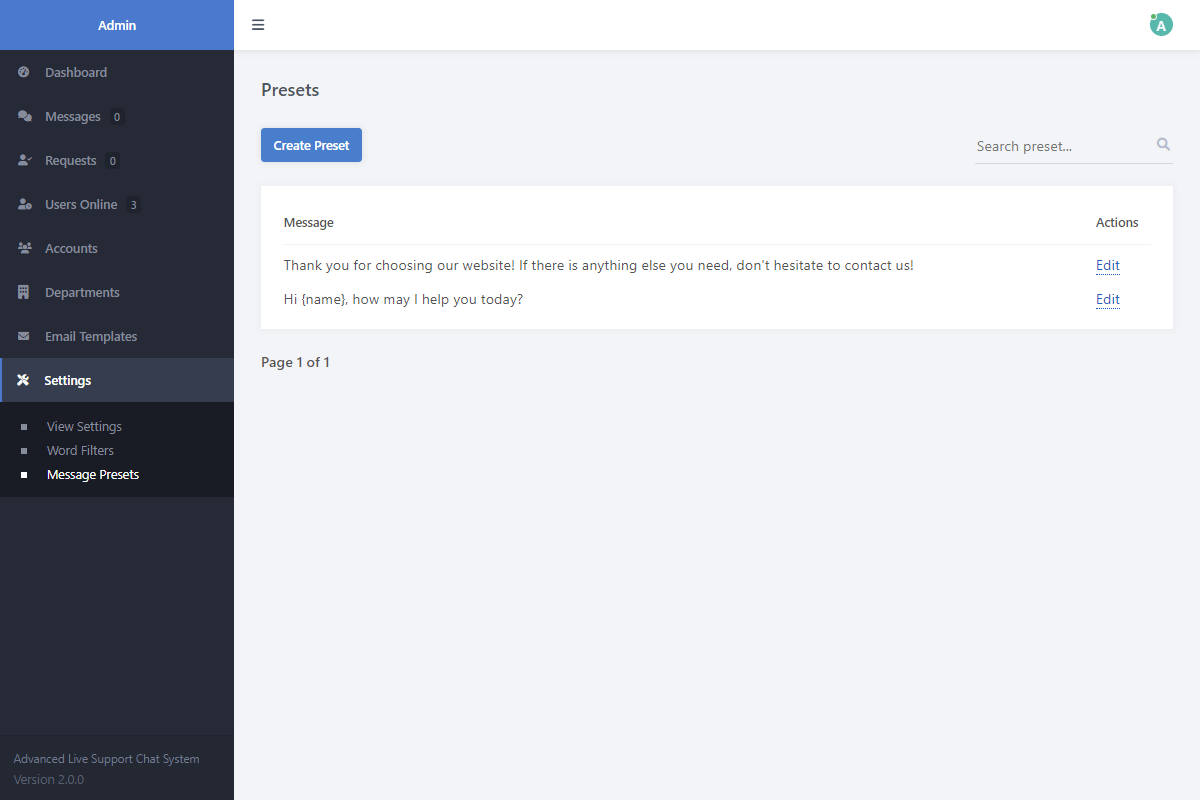Click the hamburger menu toggle icon
The width and height of the screenshot is (1200, 800).
tap(258, 25)
